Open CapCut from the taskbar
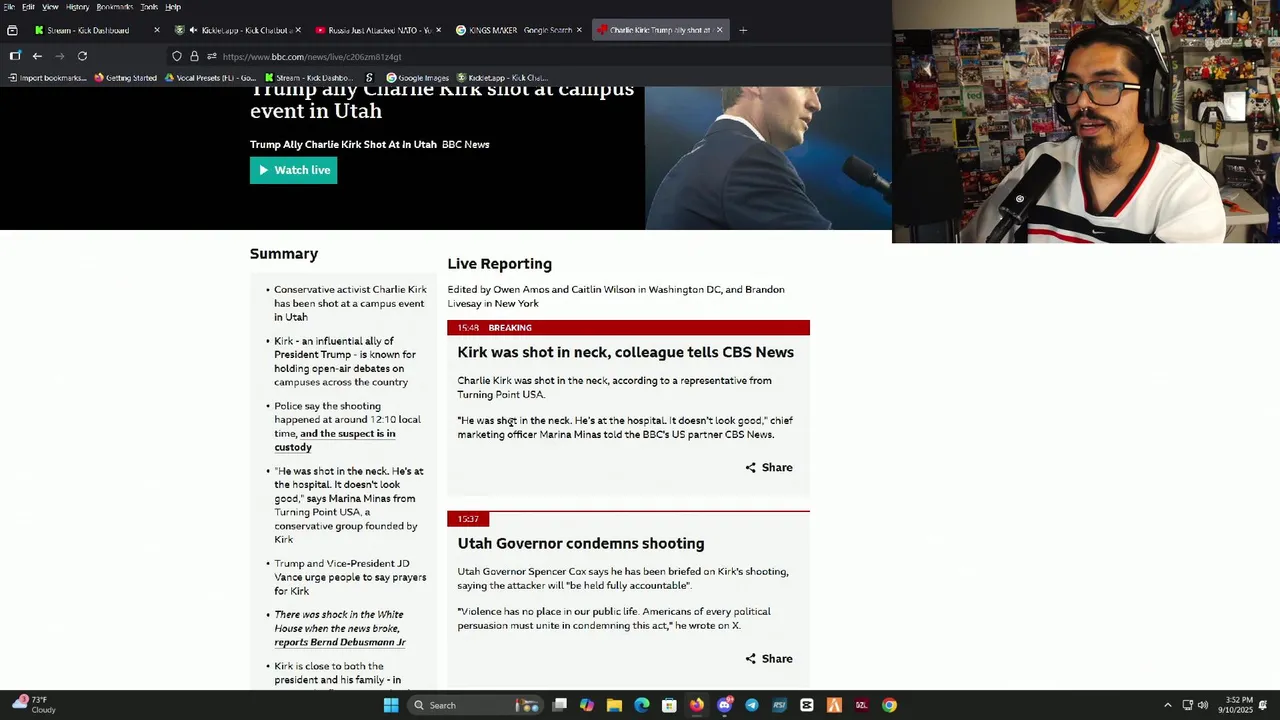 coord(807,705)
